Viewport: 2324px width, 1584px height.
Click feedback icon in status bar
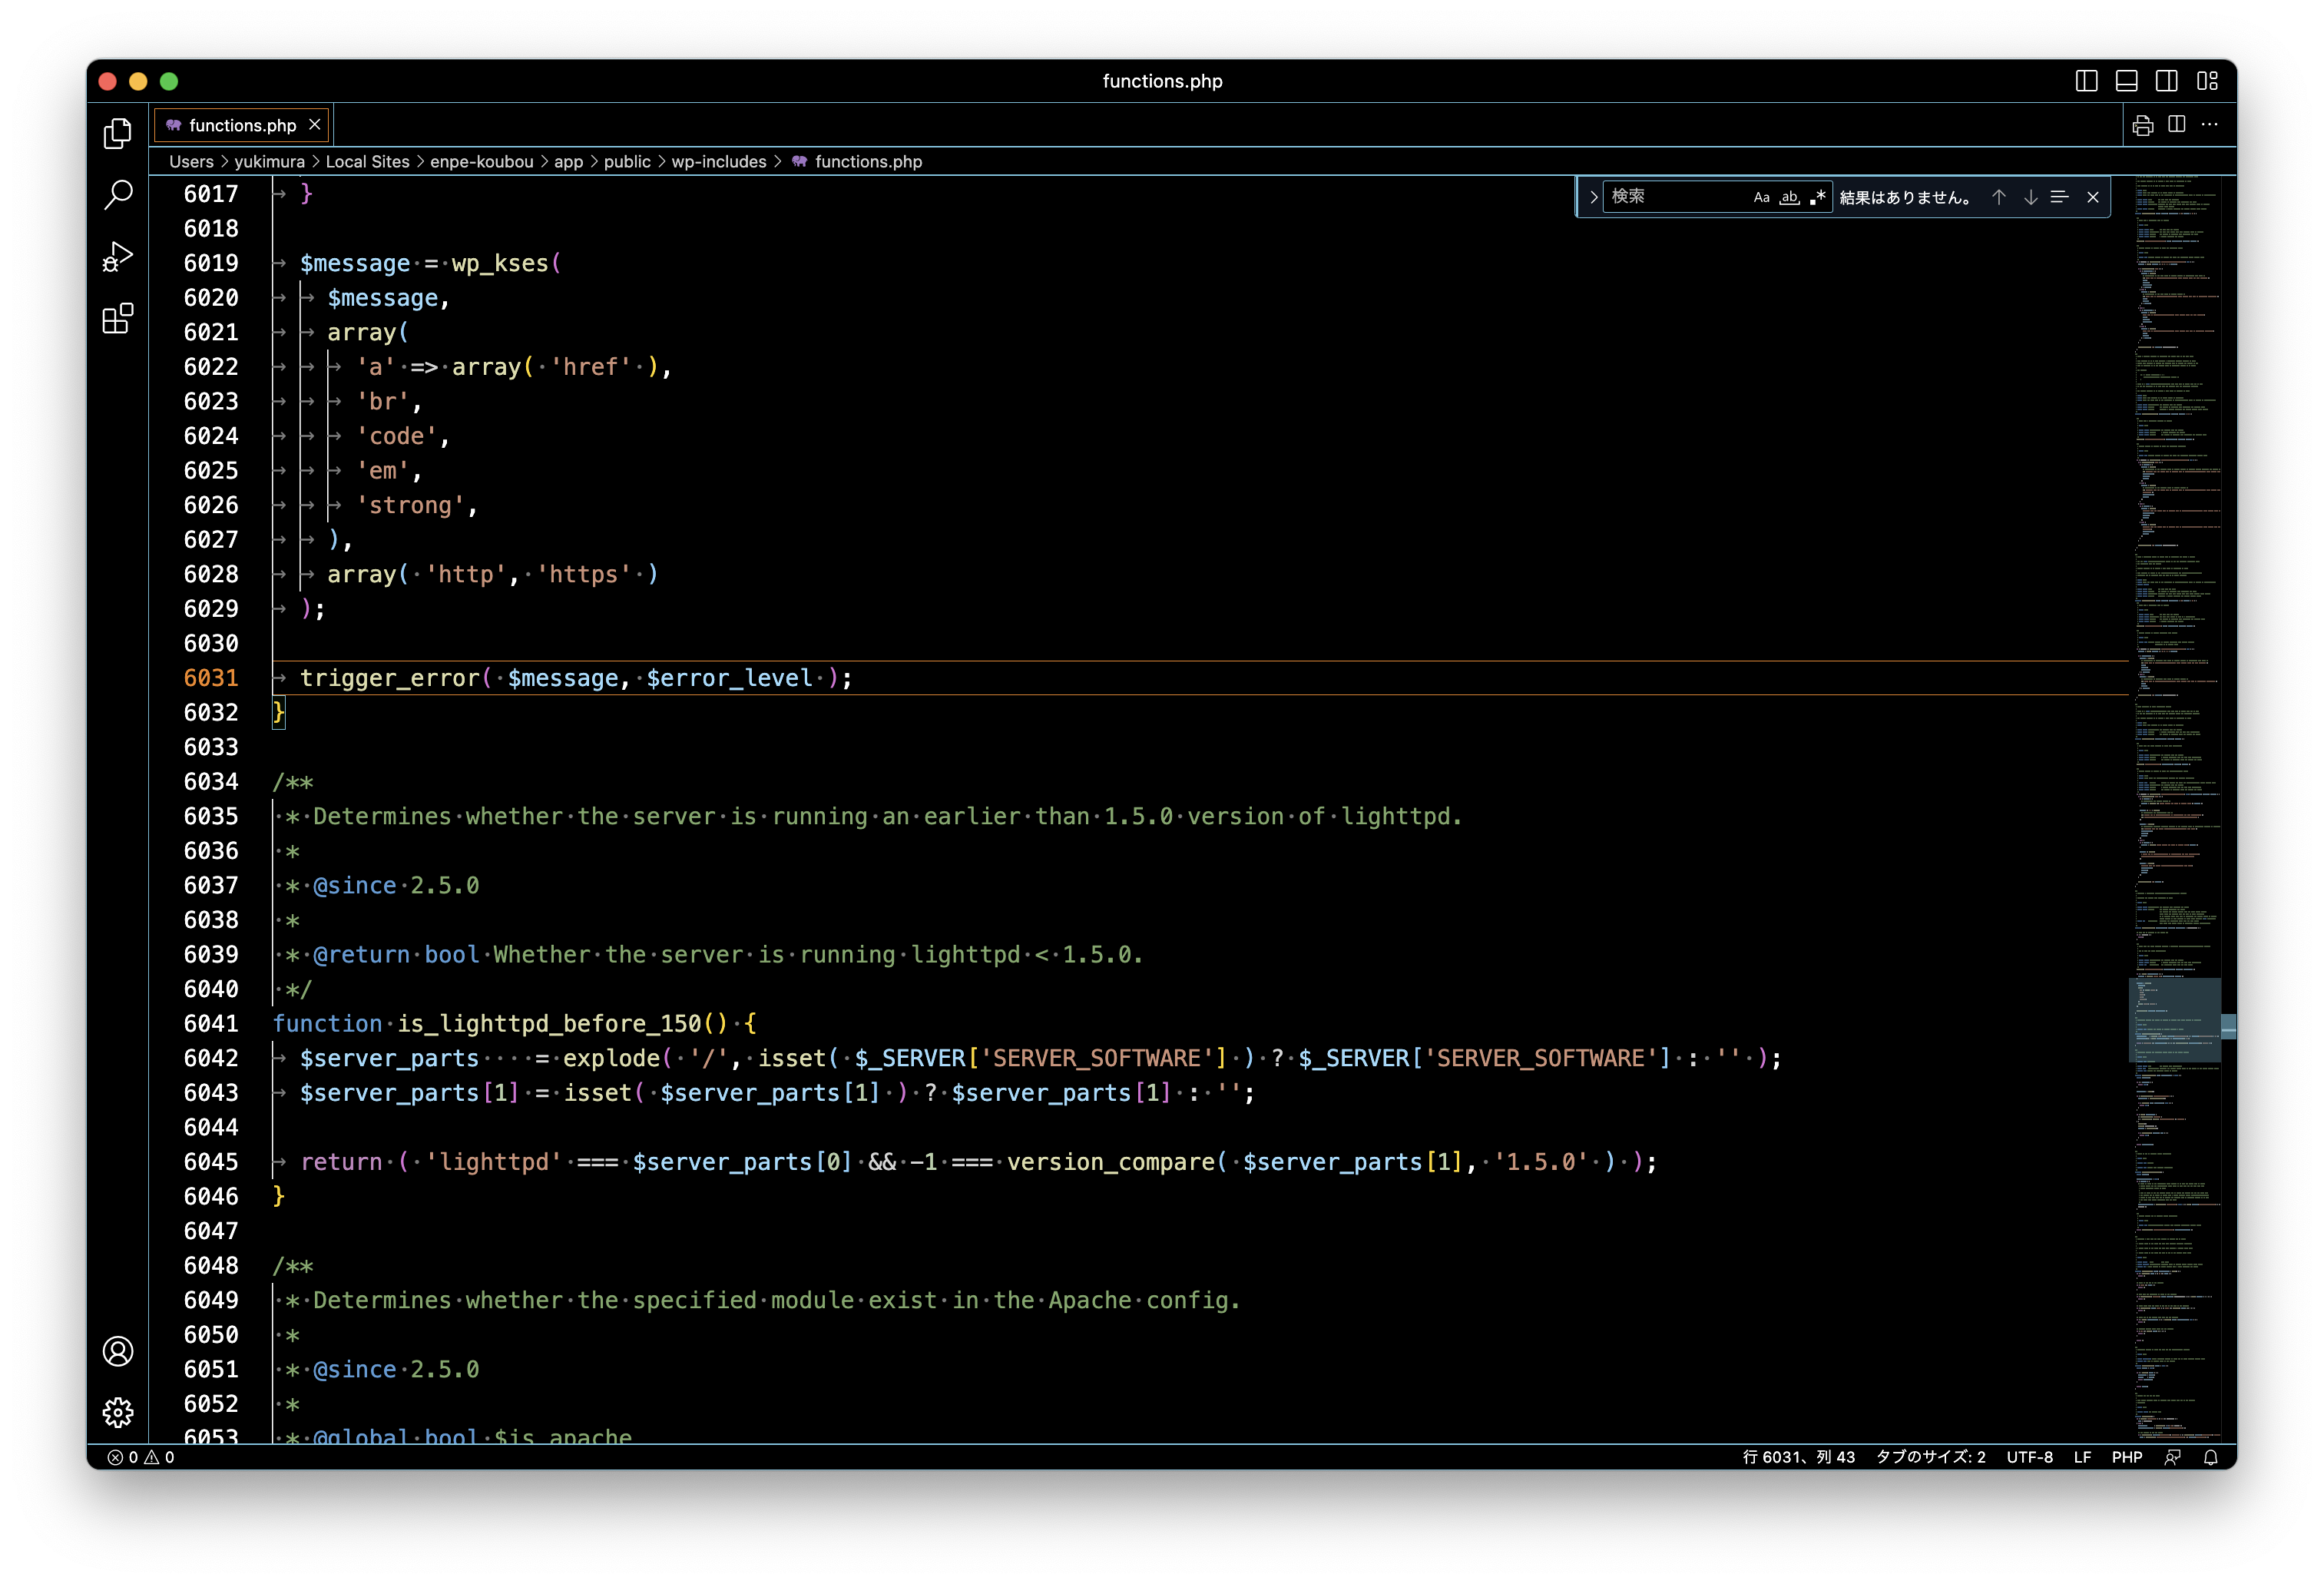(x=2172, y=1457)
